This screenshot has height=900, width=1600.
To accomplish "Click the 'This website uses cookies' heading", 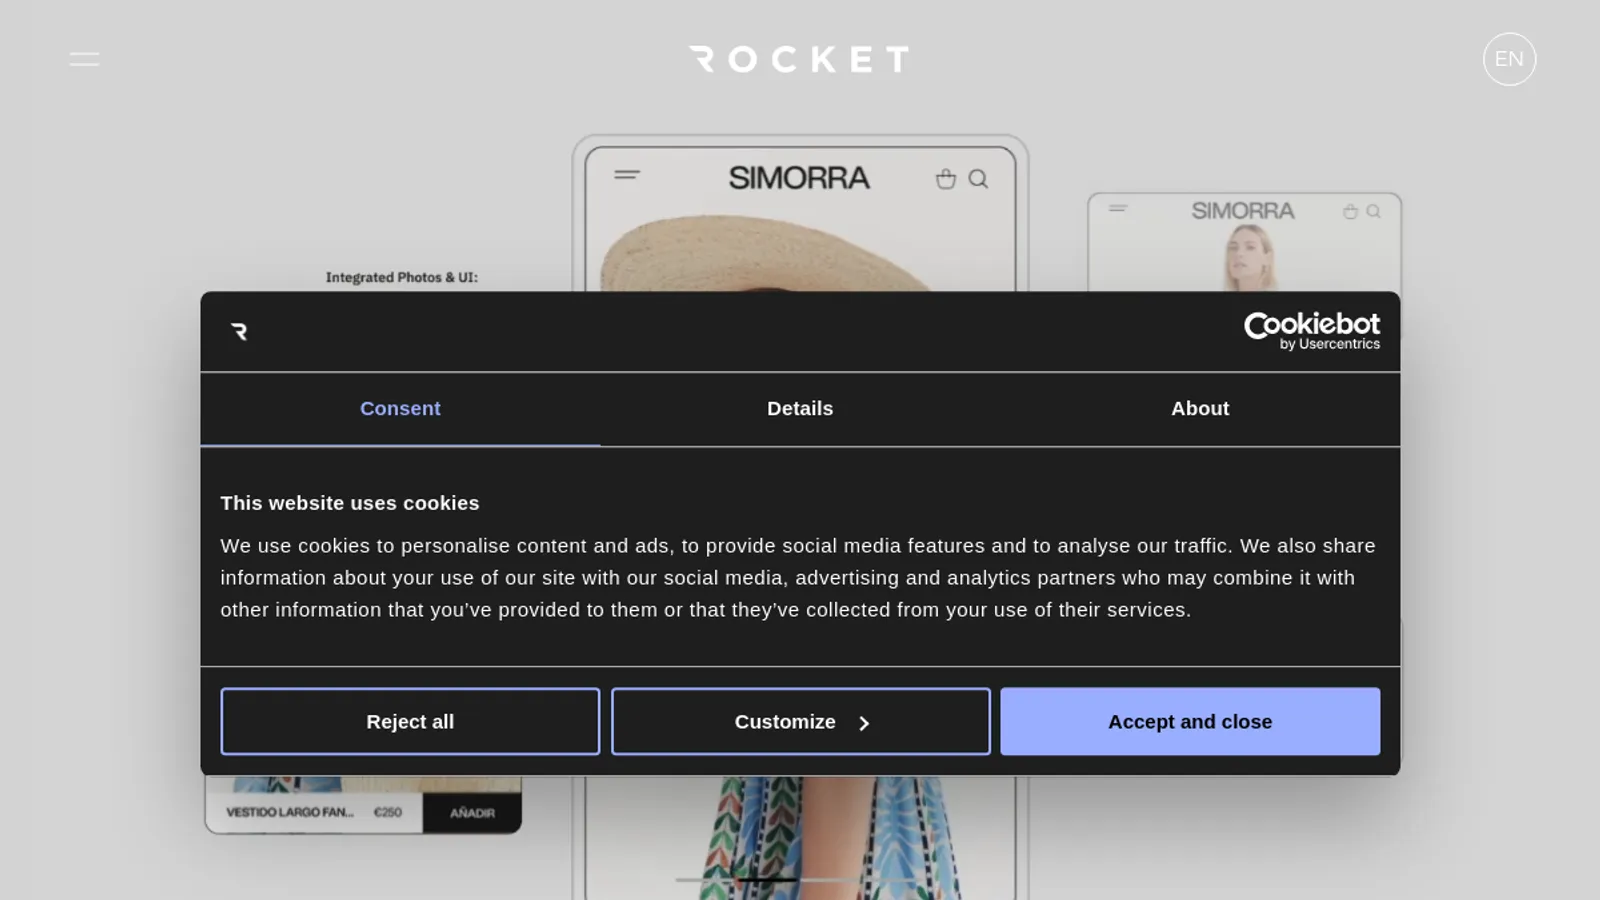I will pyautogui.click(x=350, y=503).
